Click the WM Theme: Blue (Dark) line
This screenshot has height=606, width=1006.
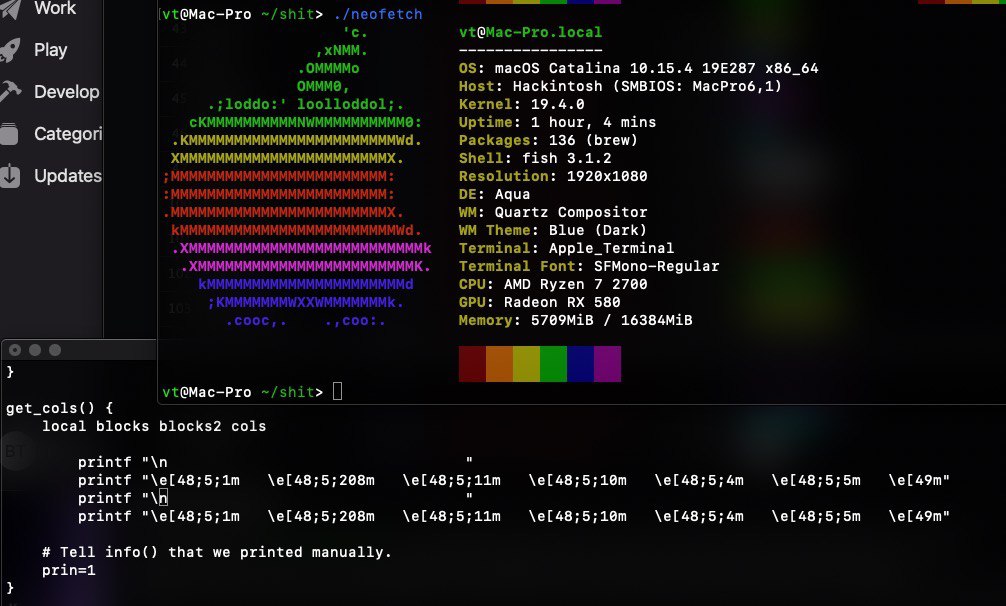553,230
